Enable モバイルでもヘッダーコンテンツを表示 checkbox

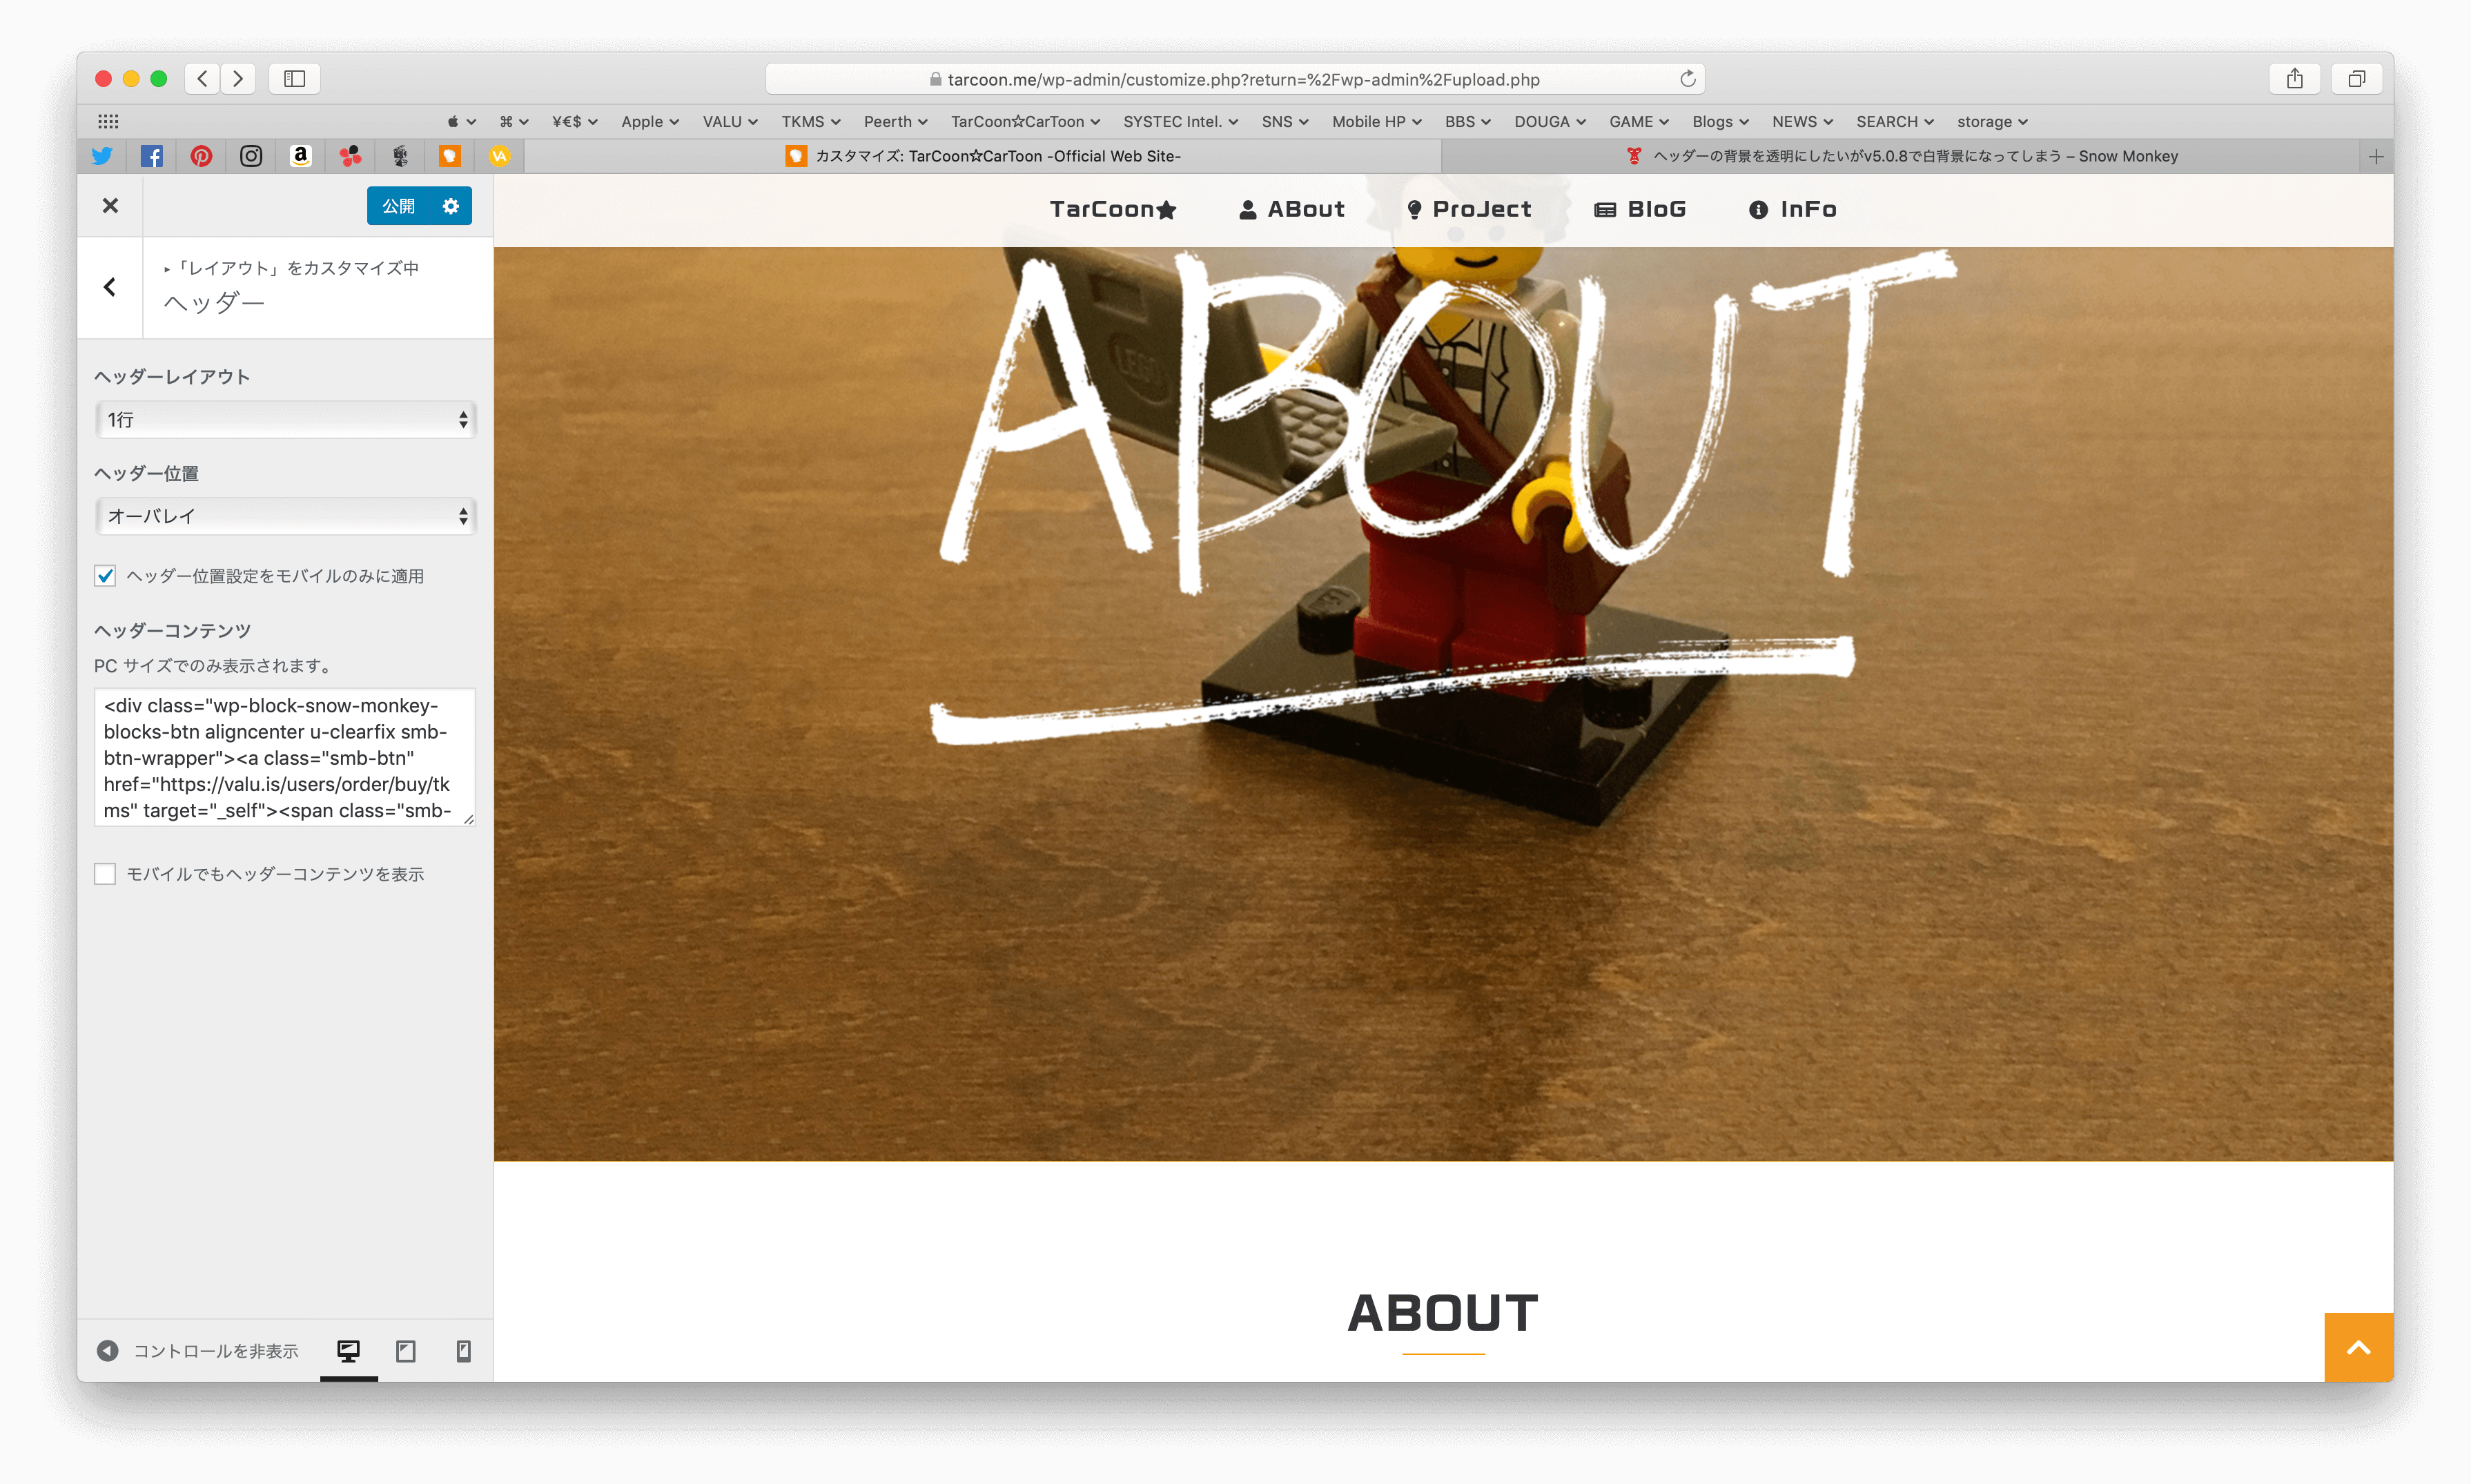click(104, 872)
